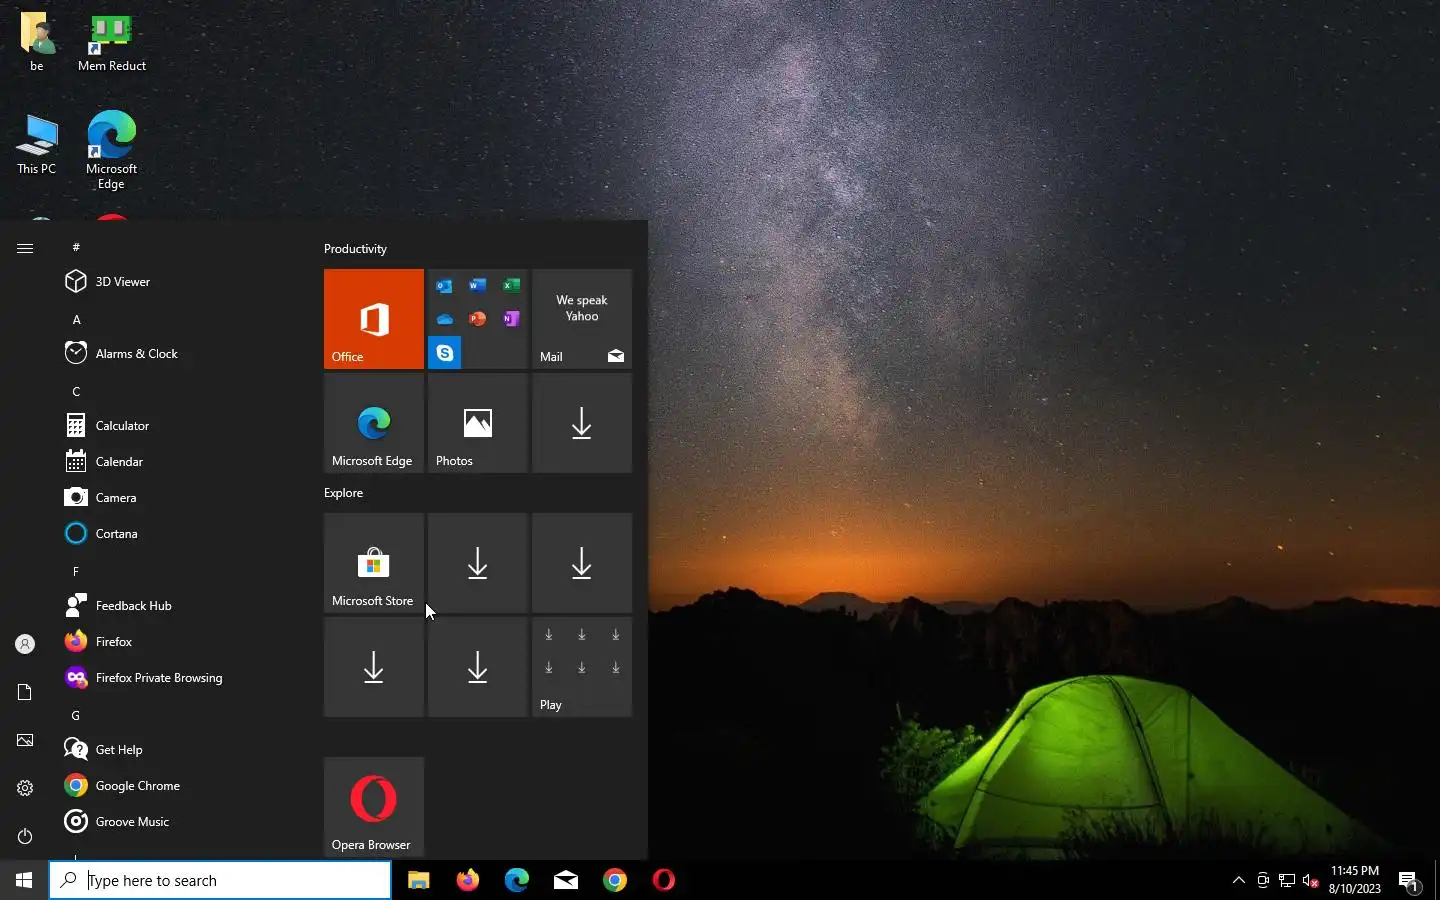Click the muted volume icon in tray
This screenshot has width=1440, height=900.
1311,880
